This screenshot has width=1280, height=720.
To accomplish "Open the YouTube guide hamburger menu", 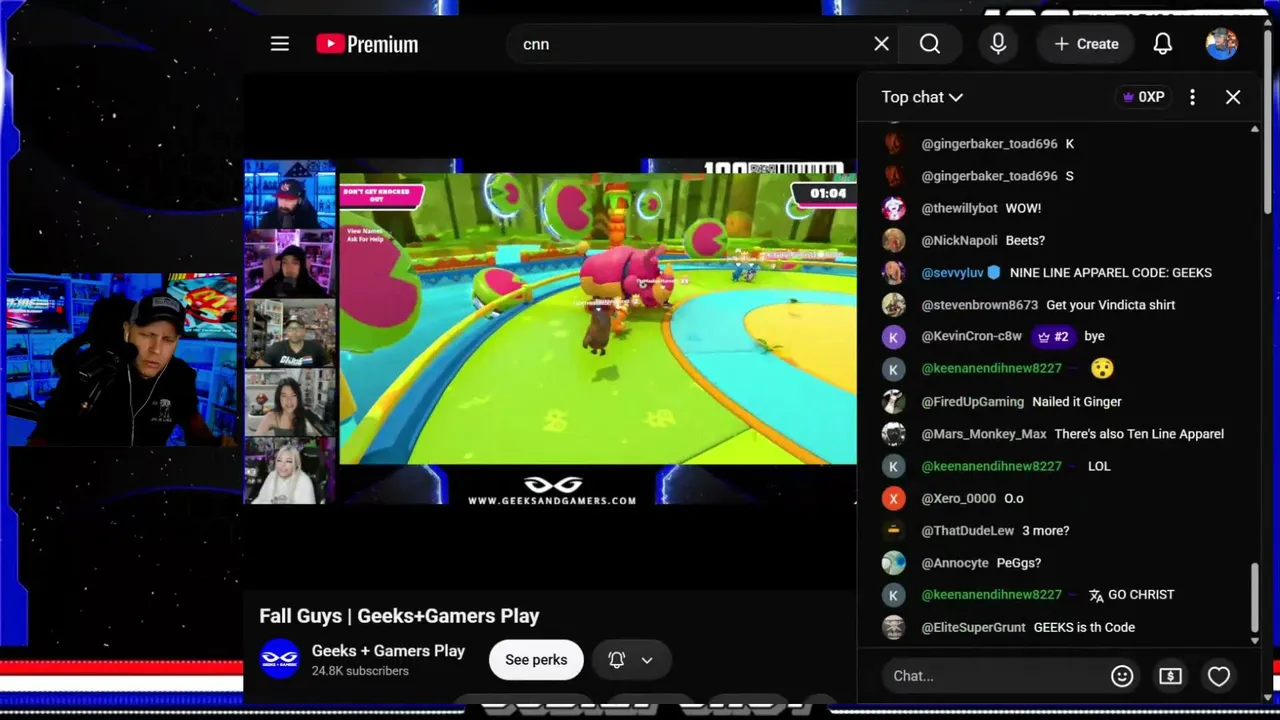I will (x=280, y=44).
